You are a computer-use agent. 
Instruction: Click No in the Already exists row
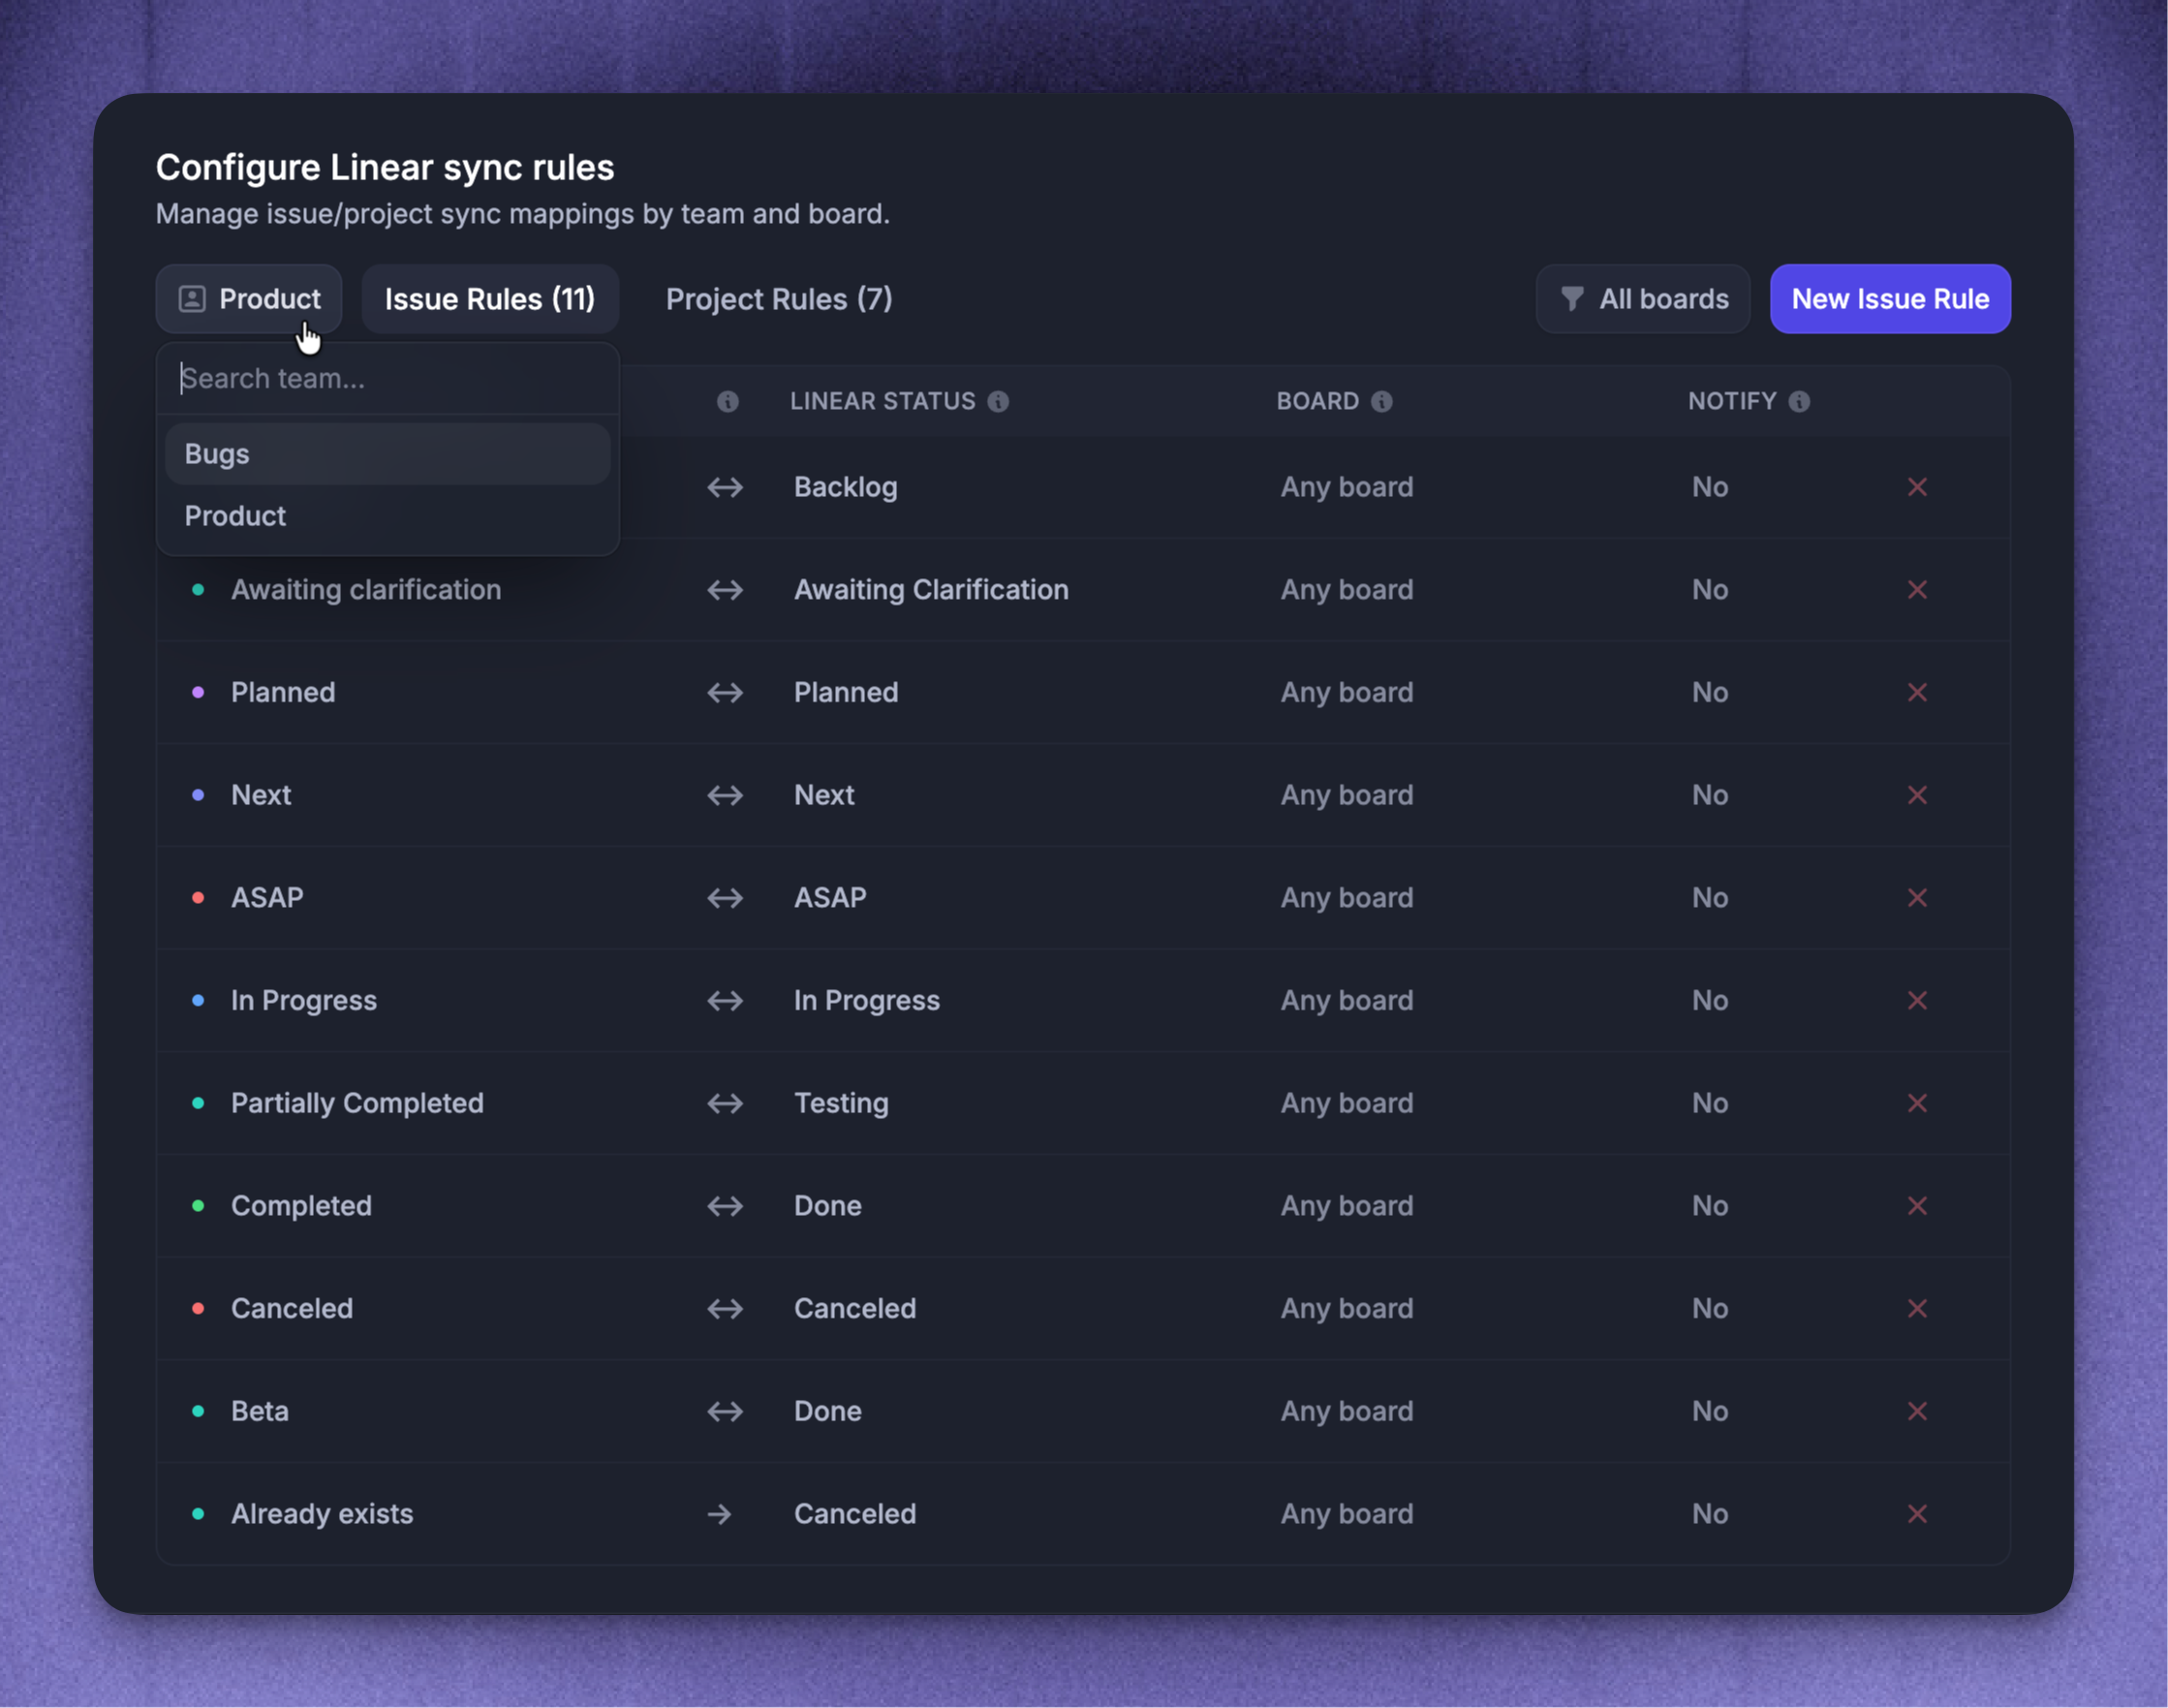1710,1514
